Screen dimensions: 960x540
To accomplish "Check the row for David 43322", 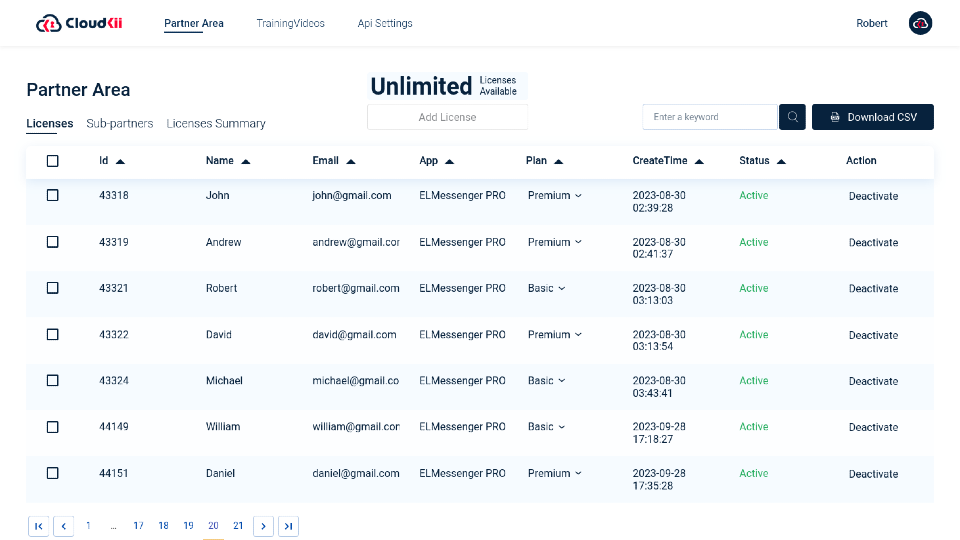I will point(53,334).
